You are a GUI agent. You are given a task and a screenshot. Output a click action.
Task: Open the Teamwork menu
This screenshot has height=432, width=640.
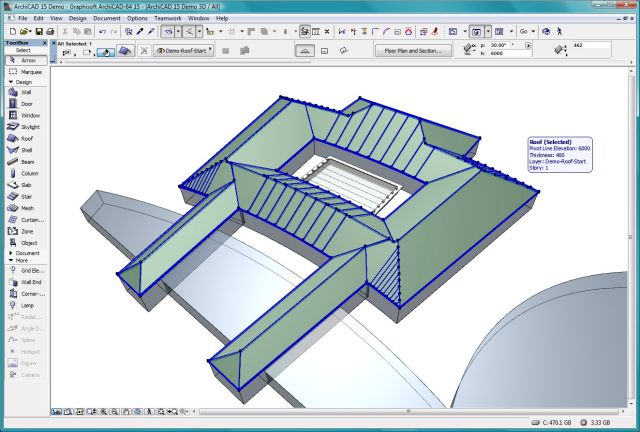[168, 18]
